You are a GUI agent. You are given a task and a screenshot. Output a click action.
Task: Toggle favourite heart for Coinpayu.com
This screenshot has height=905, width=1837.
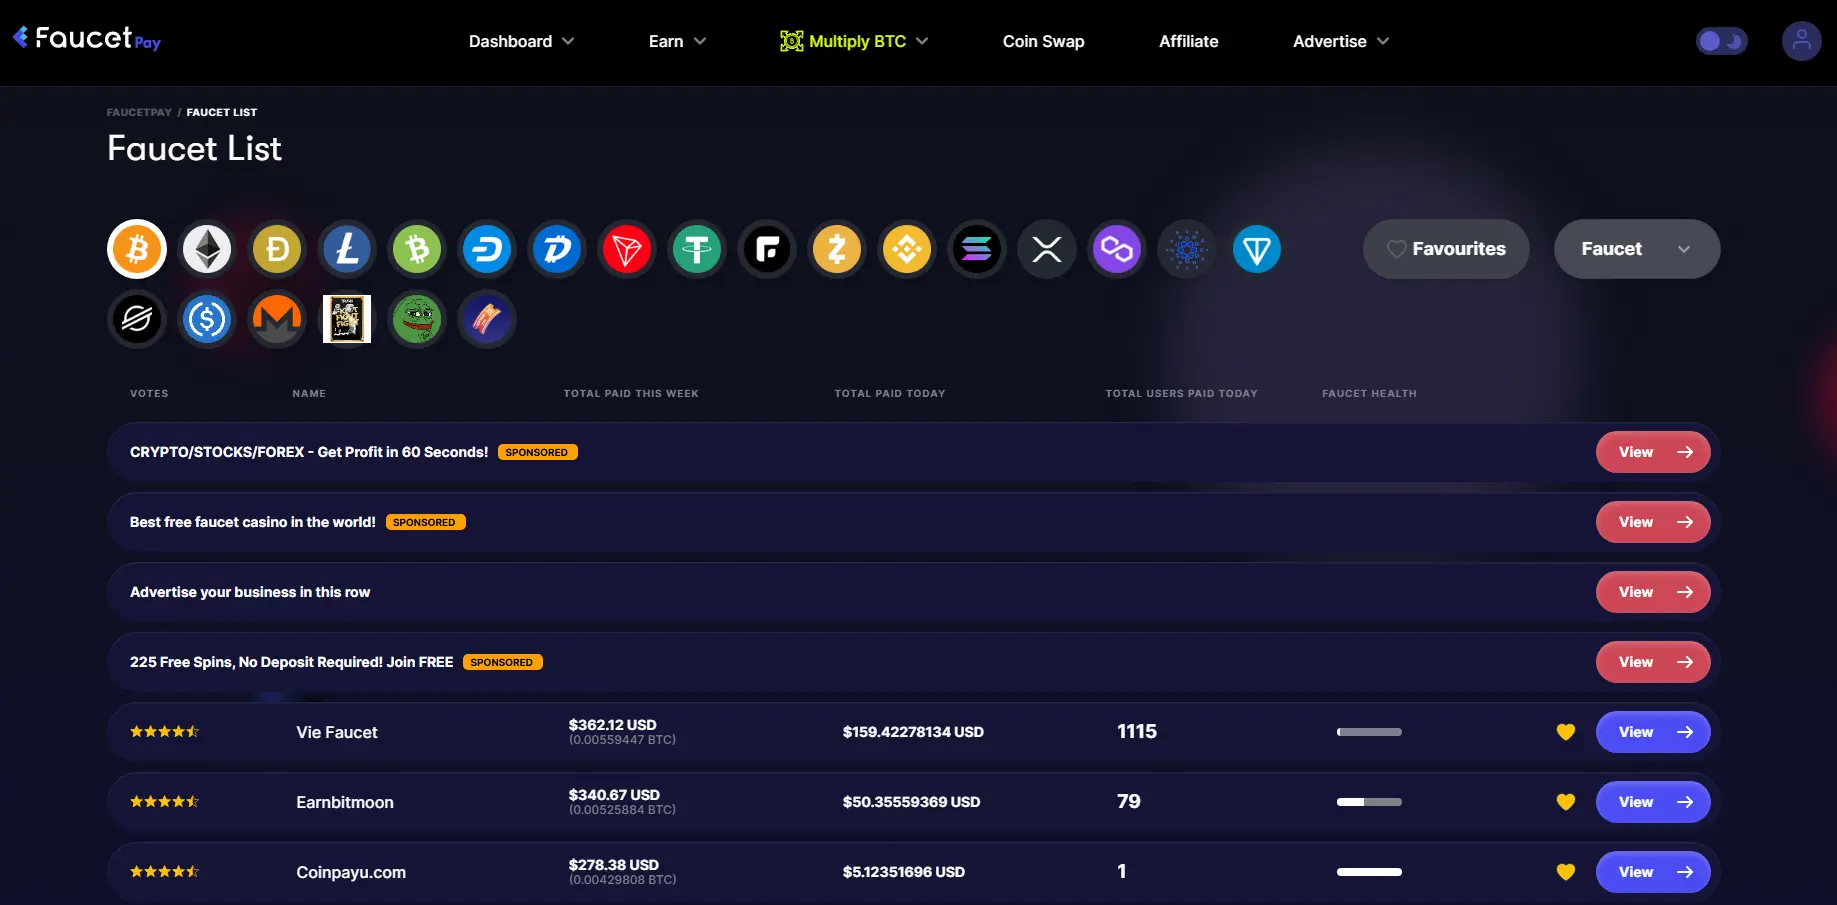coord(1566,872)
